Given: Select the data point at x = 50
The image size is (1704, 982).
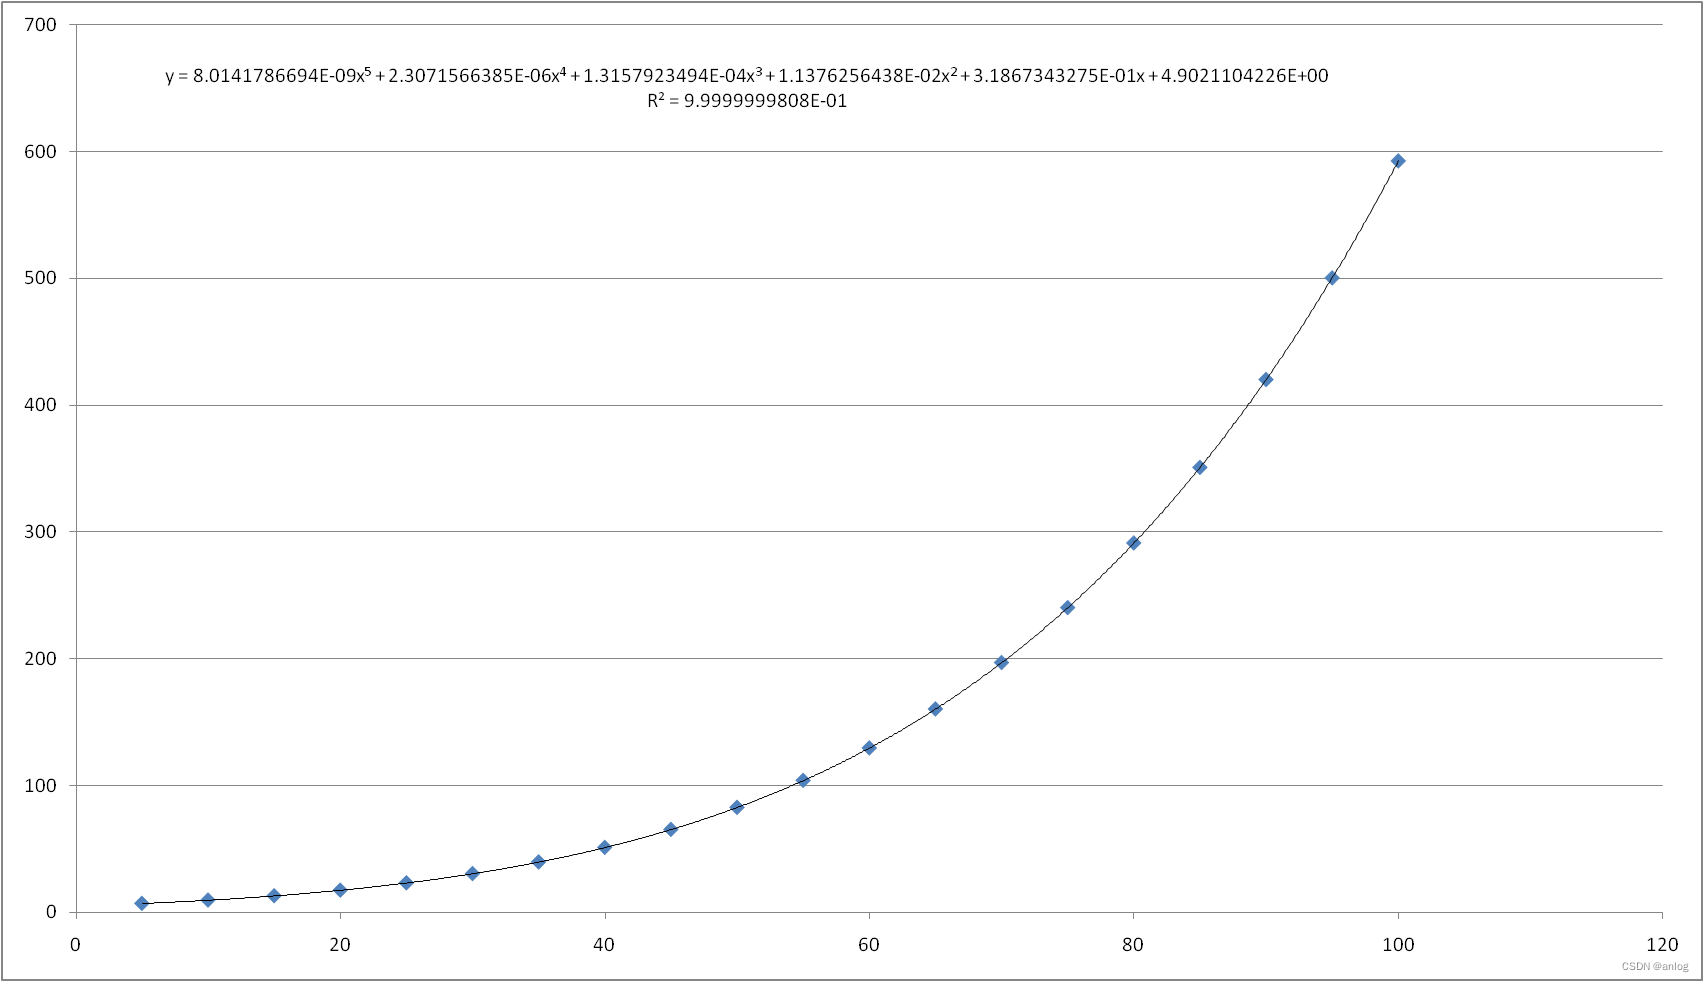Looking at the screenshot, I should coord(737,807).
